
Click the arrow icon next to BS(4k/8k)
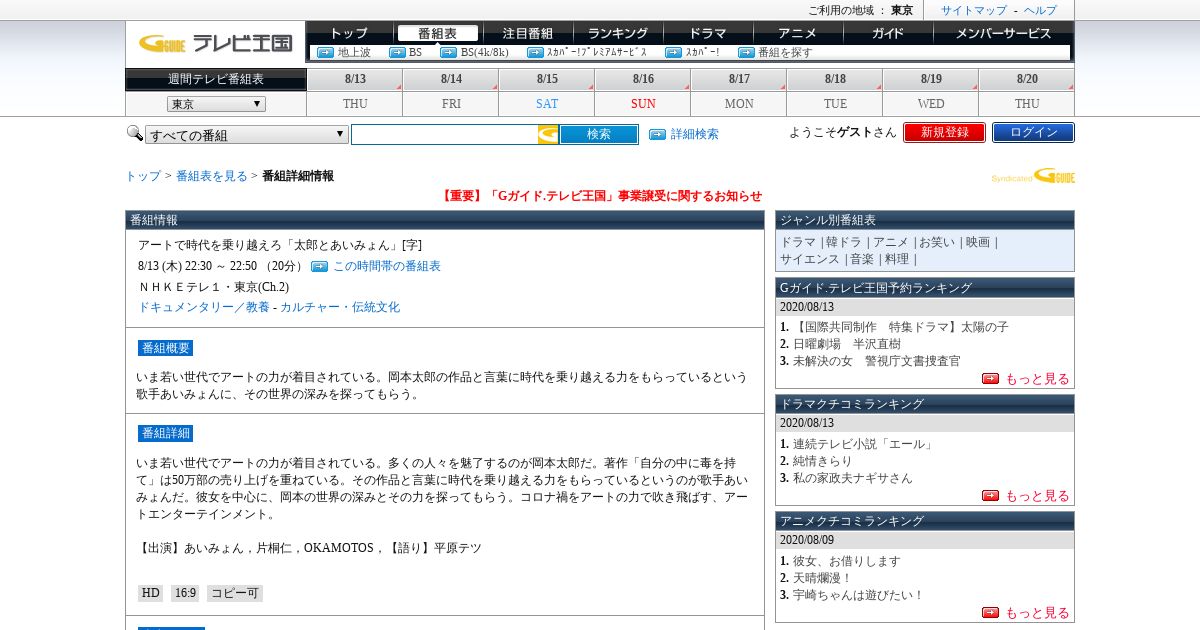click(x=449, y=52)
